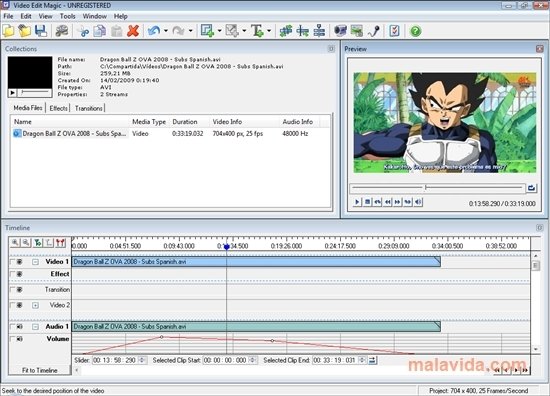The height and width of the screenshot is (396, 550).
Task: Click the Paste clipboard icon
Action: [x=116, y=31]
